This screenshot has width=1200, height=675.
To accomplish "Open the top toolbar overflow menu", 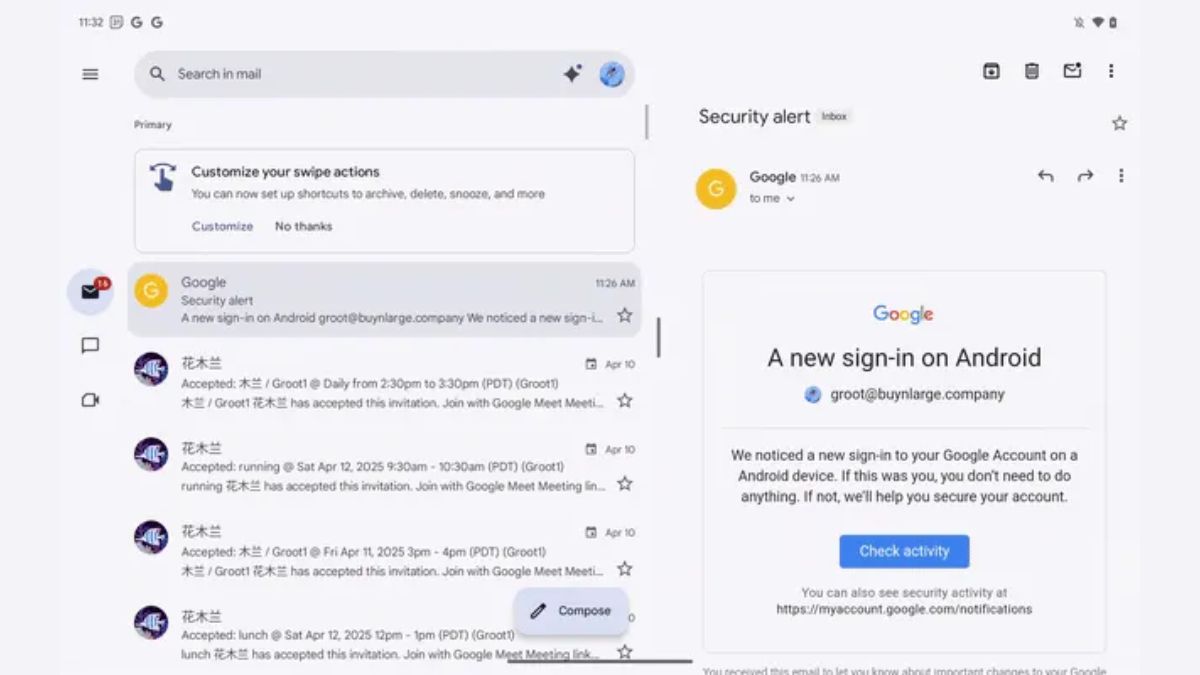I will 1111,71.
